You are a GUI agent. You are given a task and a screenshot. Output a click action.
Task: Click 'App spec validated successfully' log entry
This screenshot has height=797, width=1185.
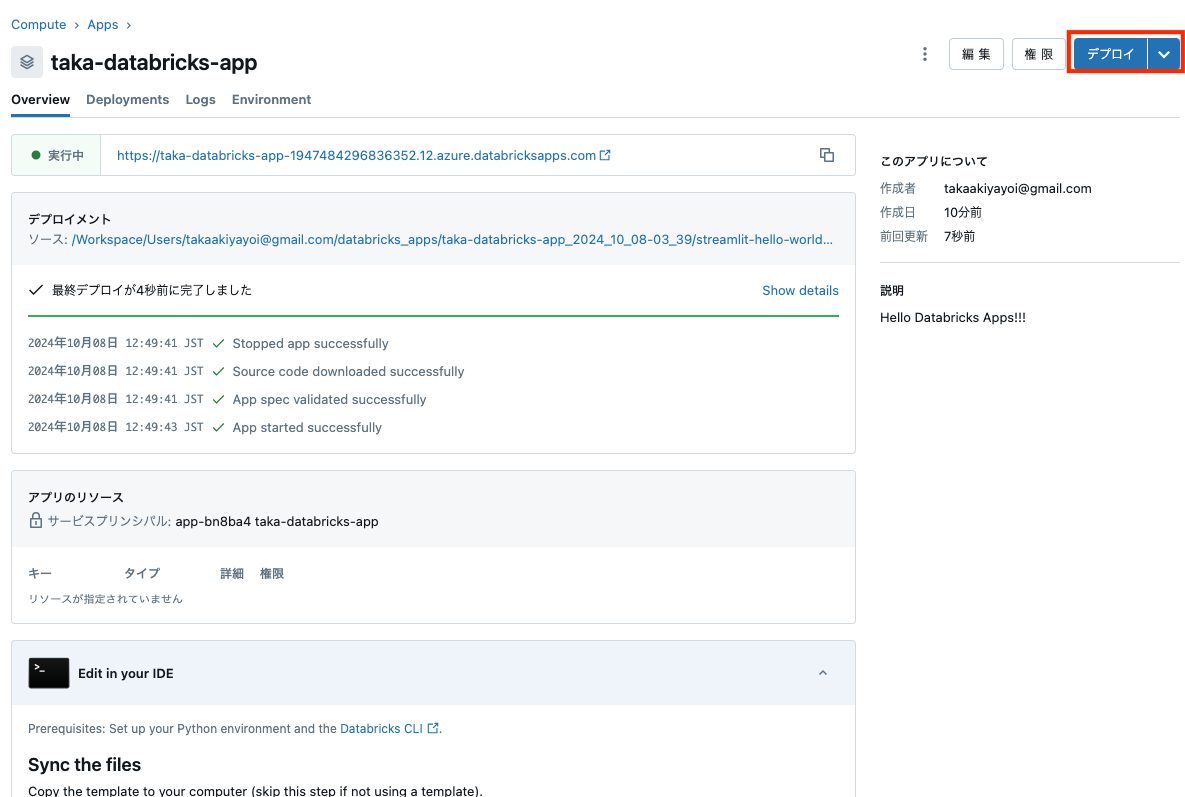pos(330,399)
